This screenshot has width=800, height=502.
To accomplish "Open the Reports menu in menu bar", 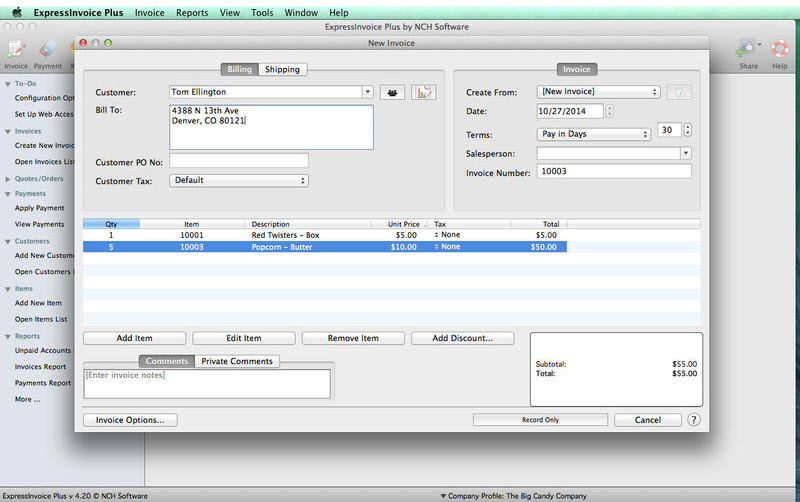I will point(192,13).
